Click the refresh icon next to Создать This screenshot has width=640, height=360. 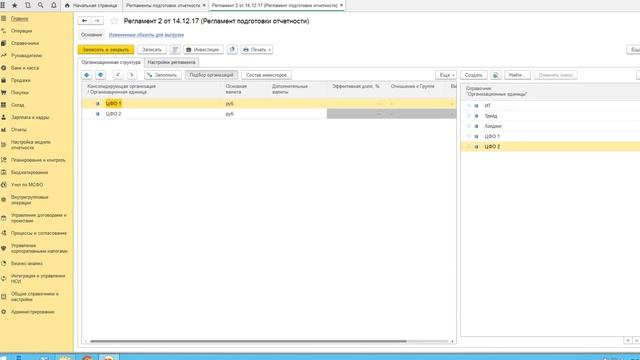tap(496, 75)
